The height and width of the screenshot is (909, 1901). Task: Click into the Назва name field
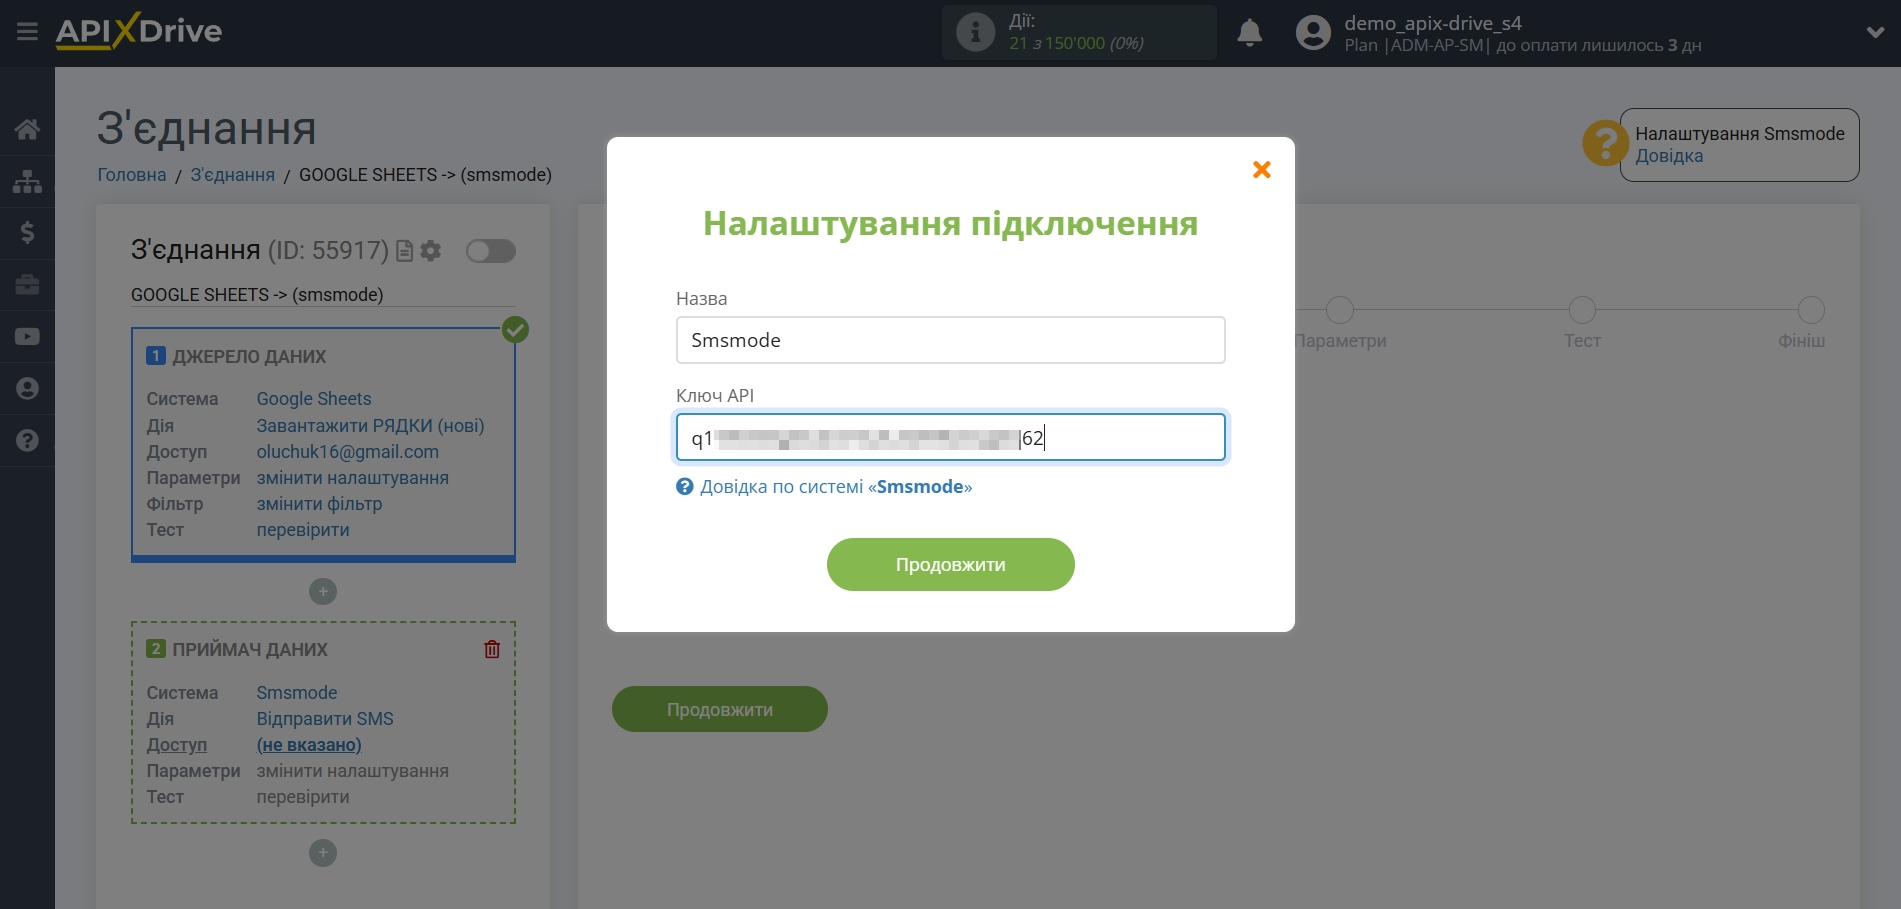[x=950, y=340]
